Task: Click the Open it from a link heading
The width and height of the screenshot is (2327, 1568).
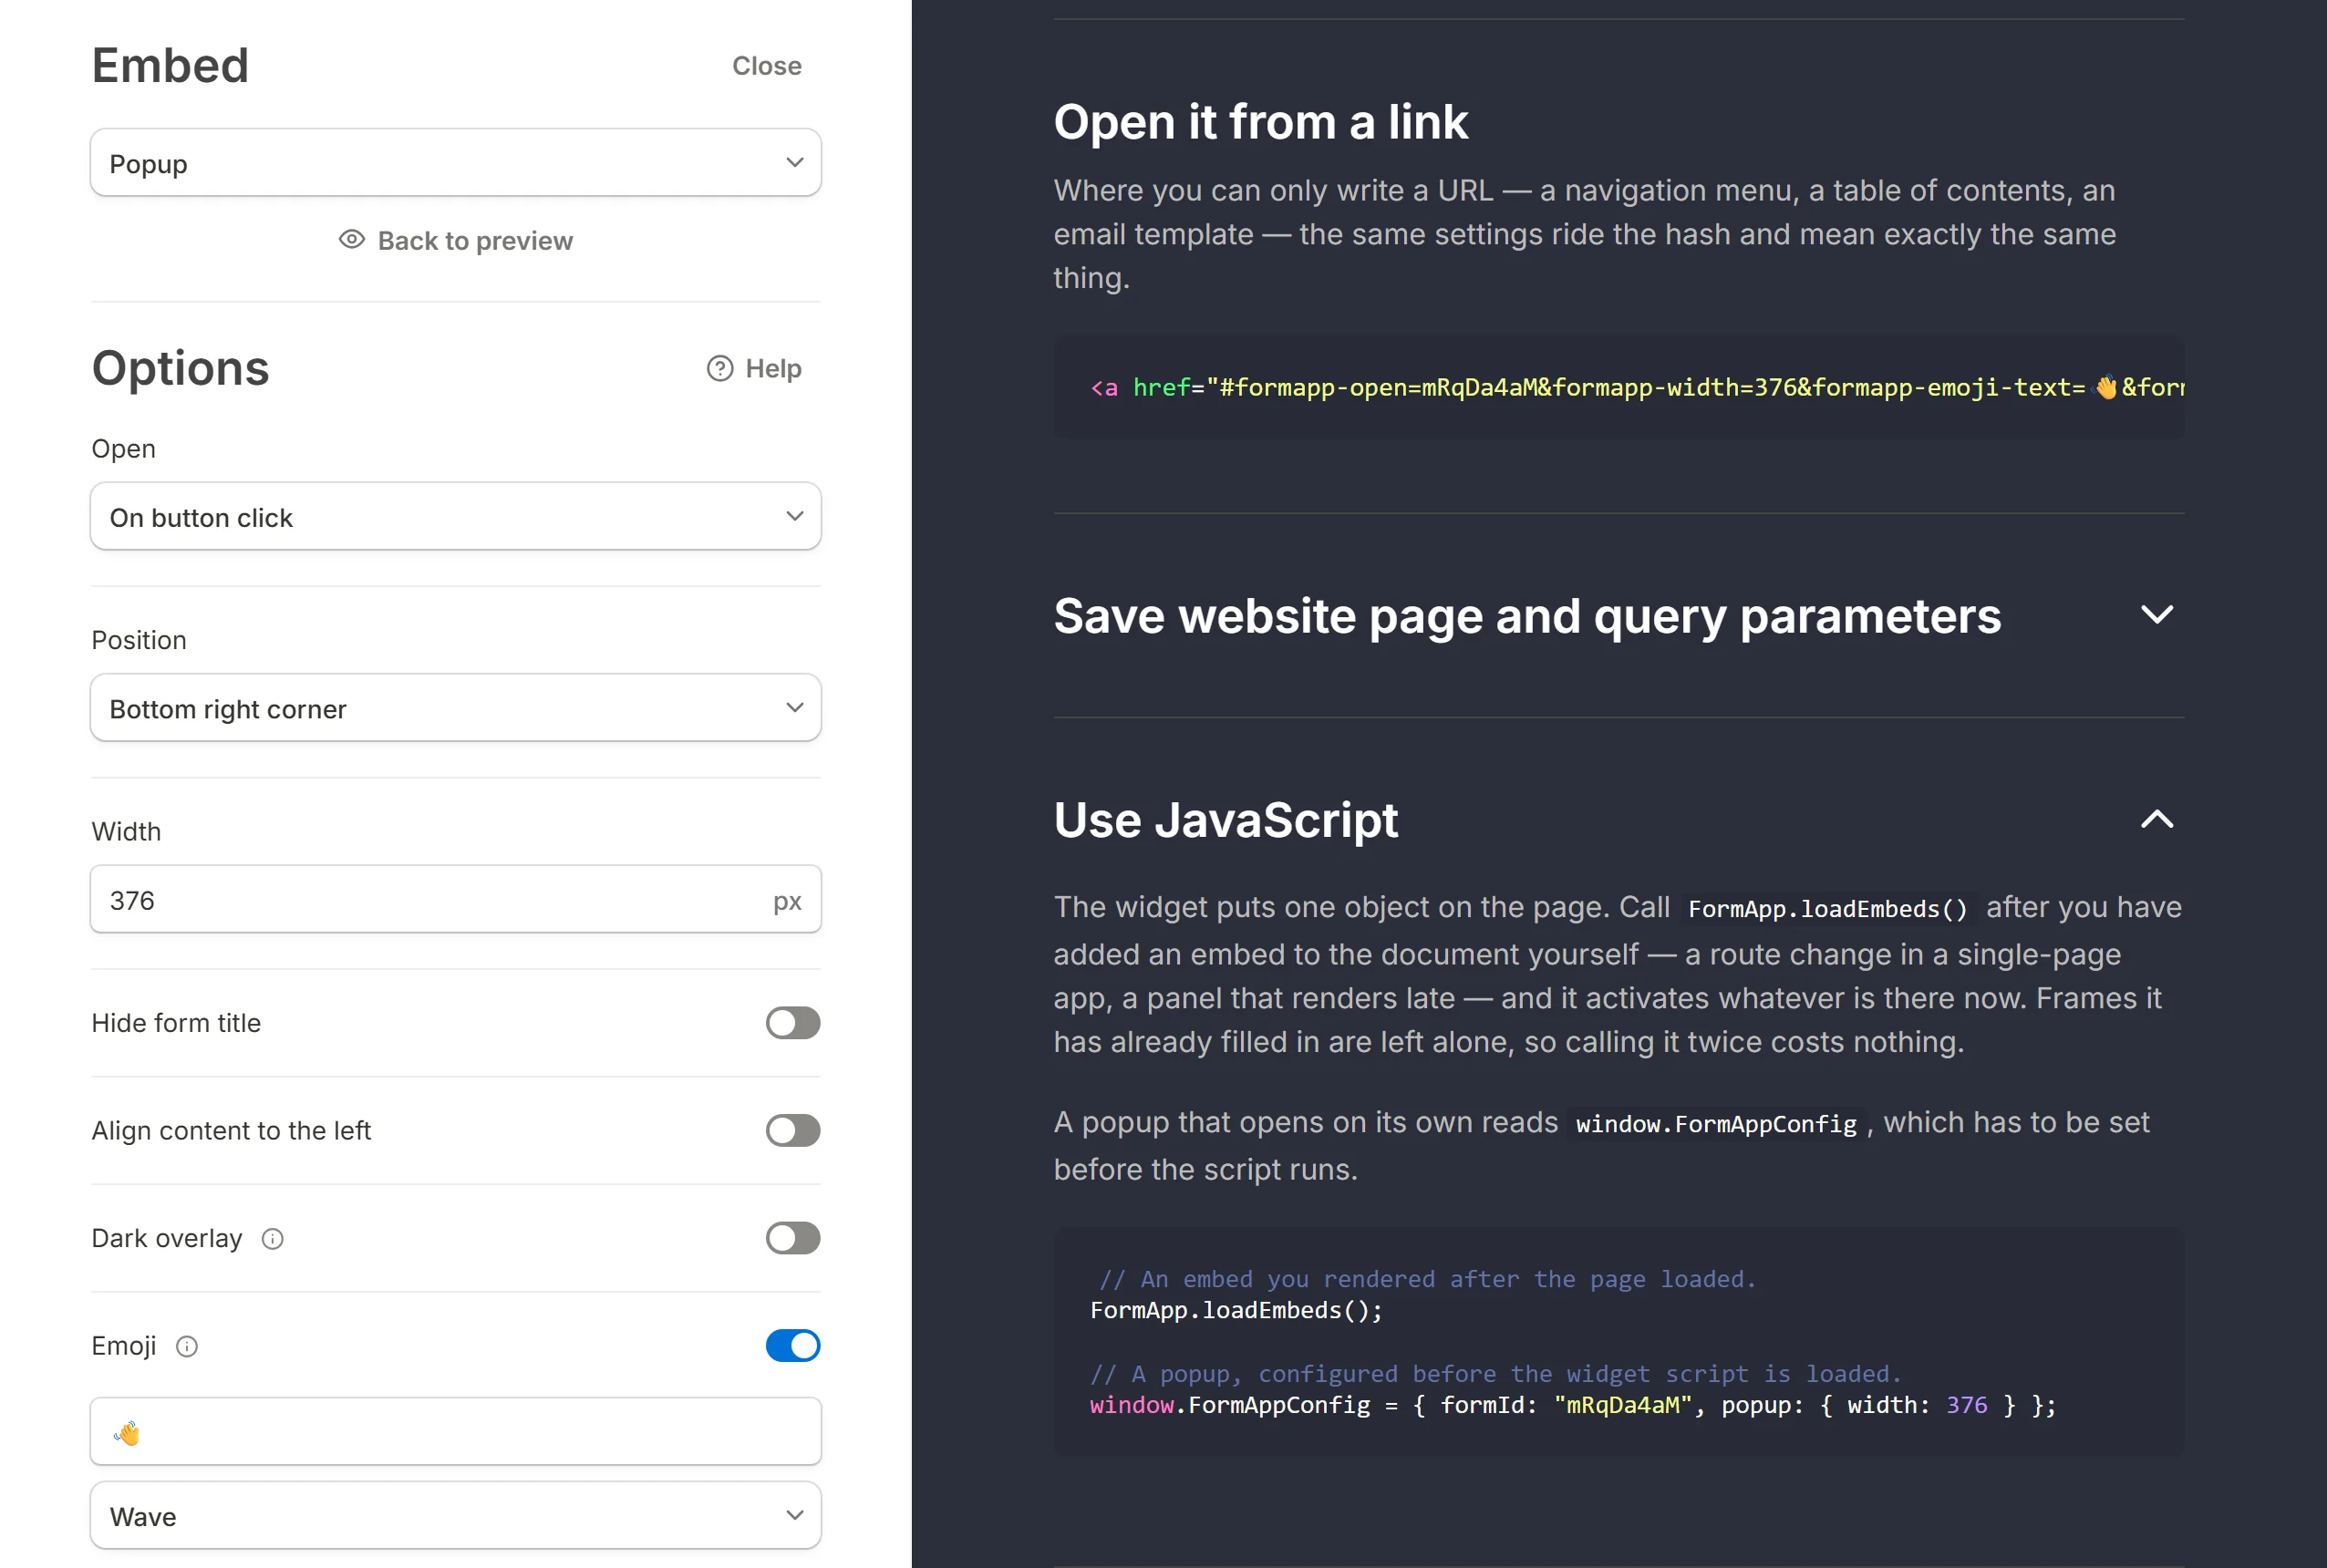Action: (1261, 122)
